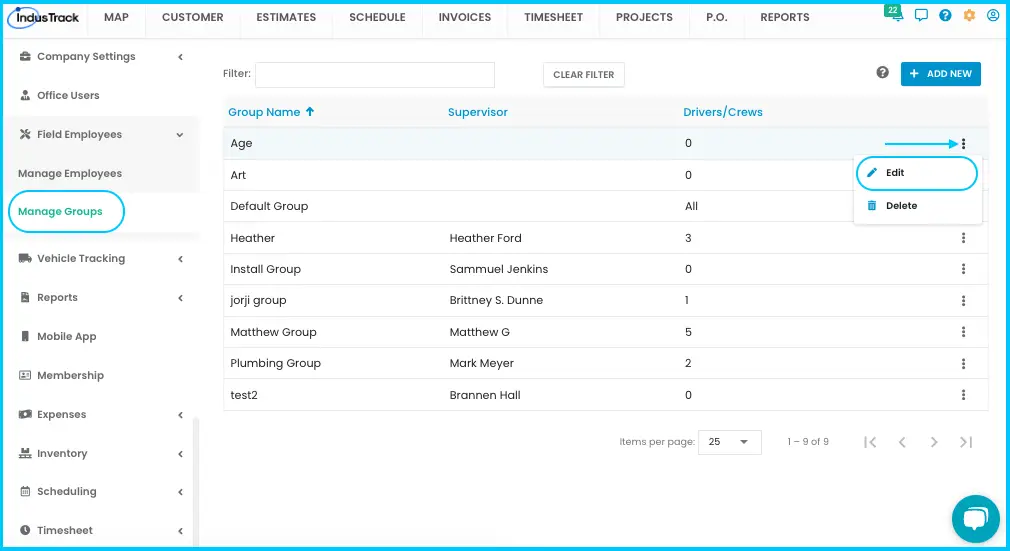Expand the Scheduling section

pos(180,492)
